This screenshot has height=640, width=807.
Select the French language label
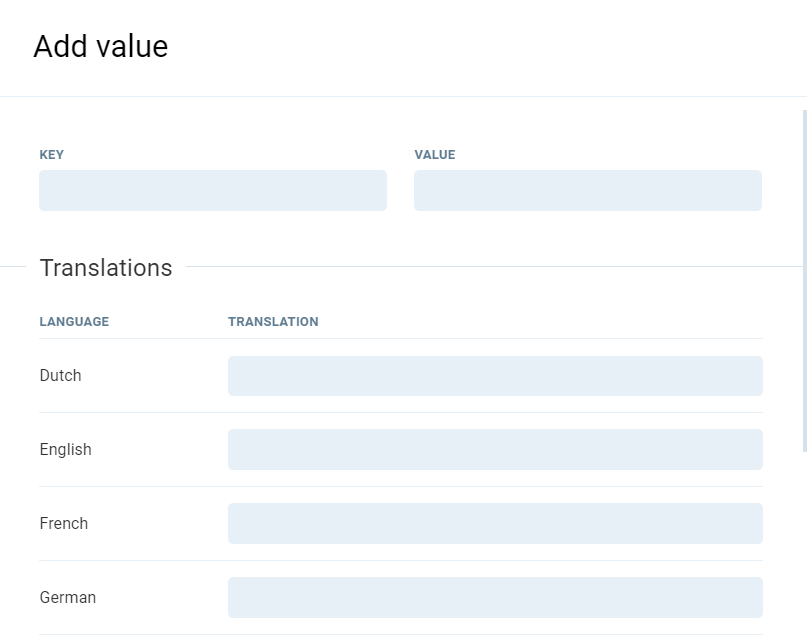64,524
